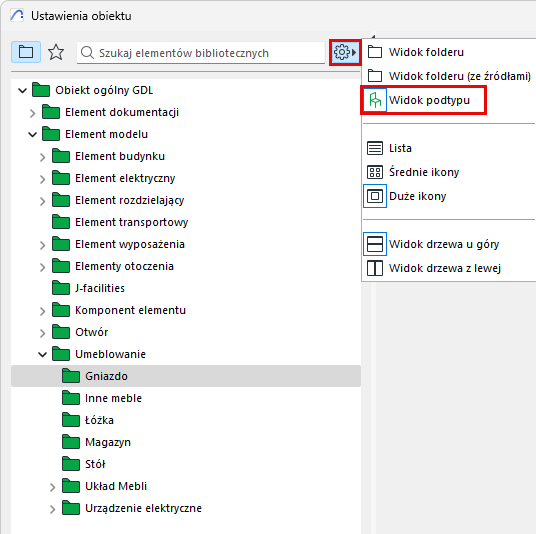Select Łóżka tree item
536x534 pixels.
point(99,420)
